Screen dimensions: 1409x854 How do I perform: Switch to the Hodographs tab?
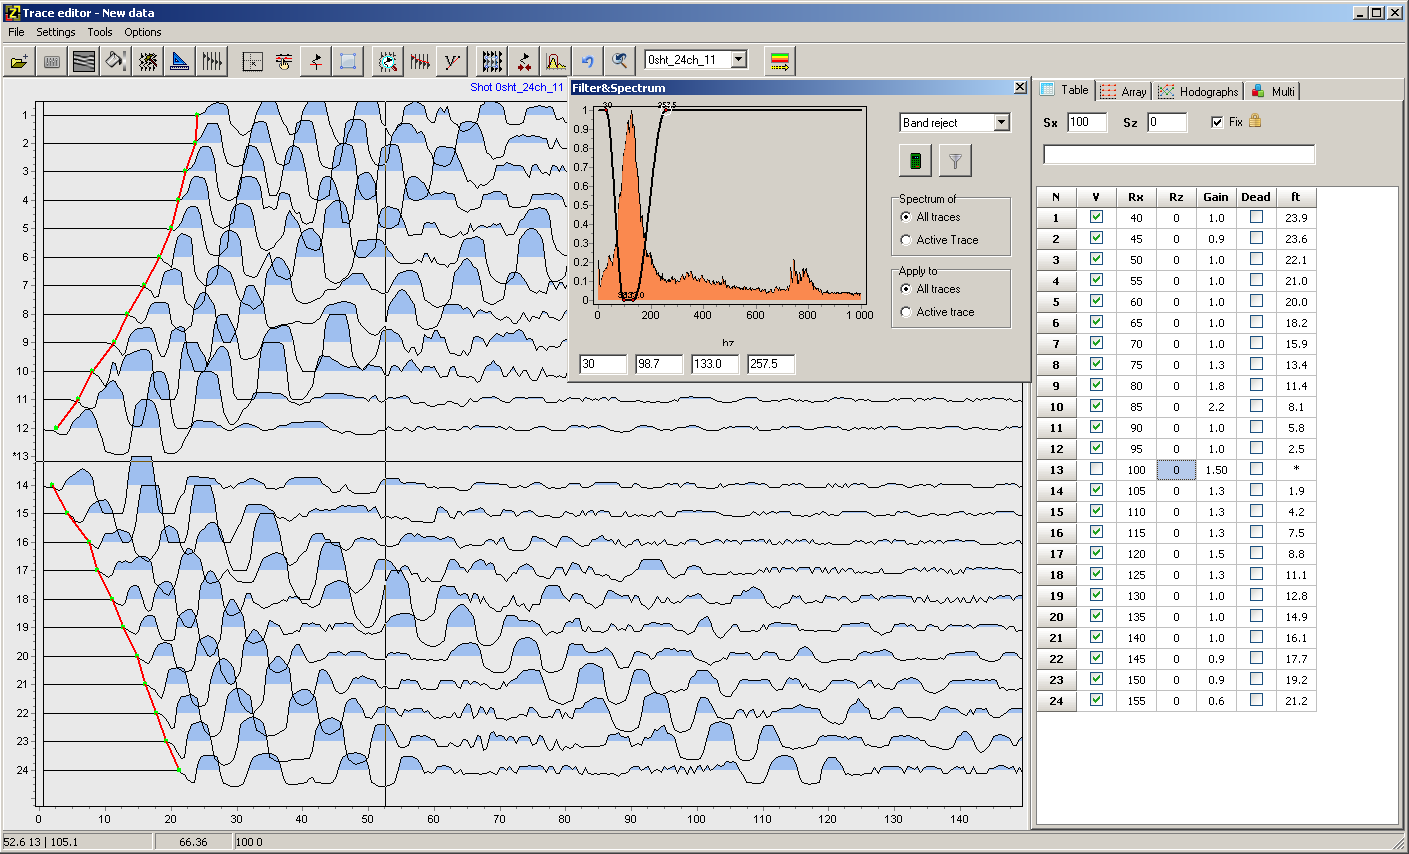click(1198, 91)
